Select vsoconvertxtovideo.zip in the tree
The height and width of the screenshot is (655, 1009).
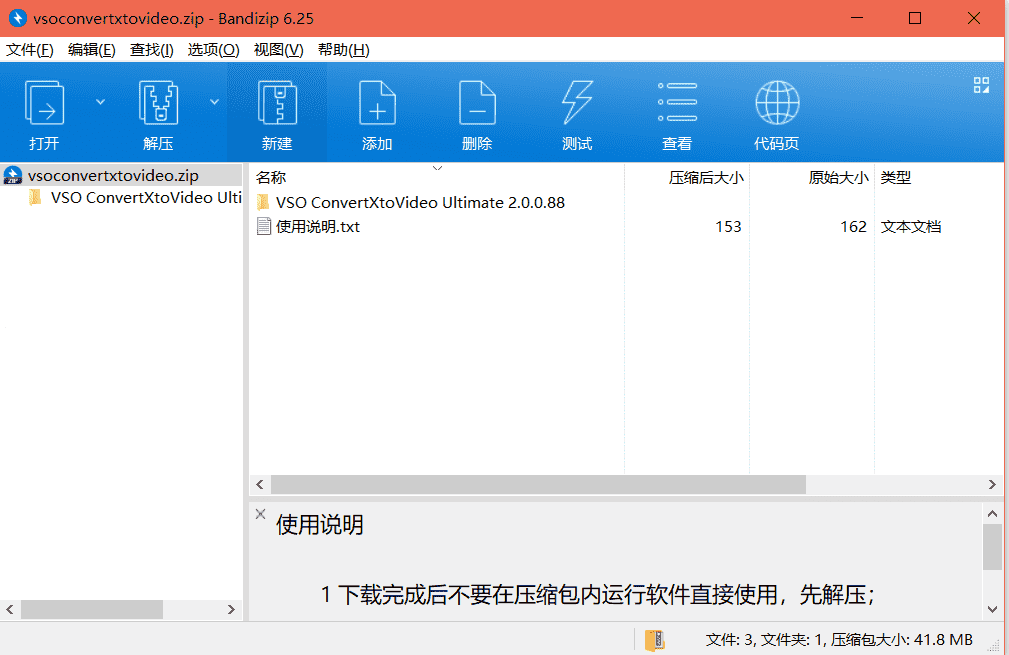[113, 176]
